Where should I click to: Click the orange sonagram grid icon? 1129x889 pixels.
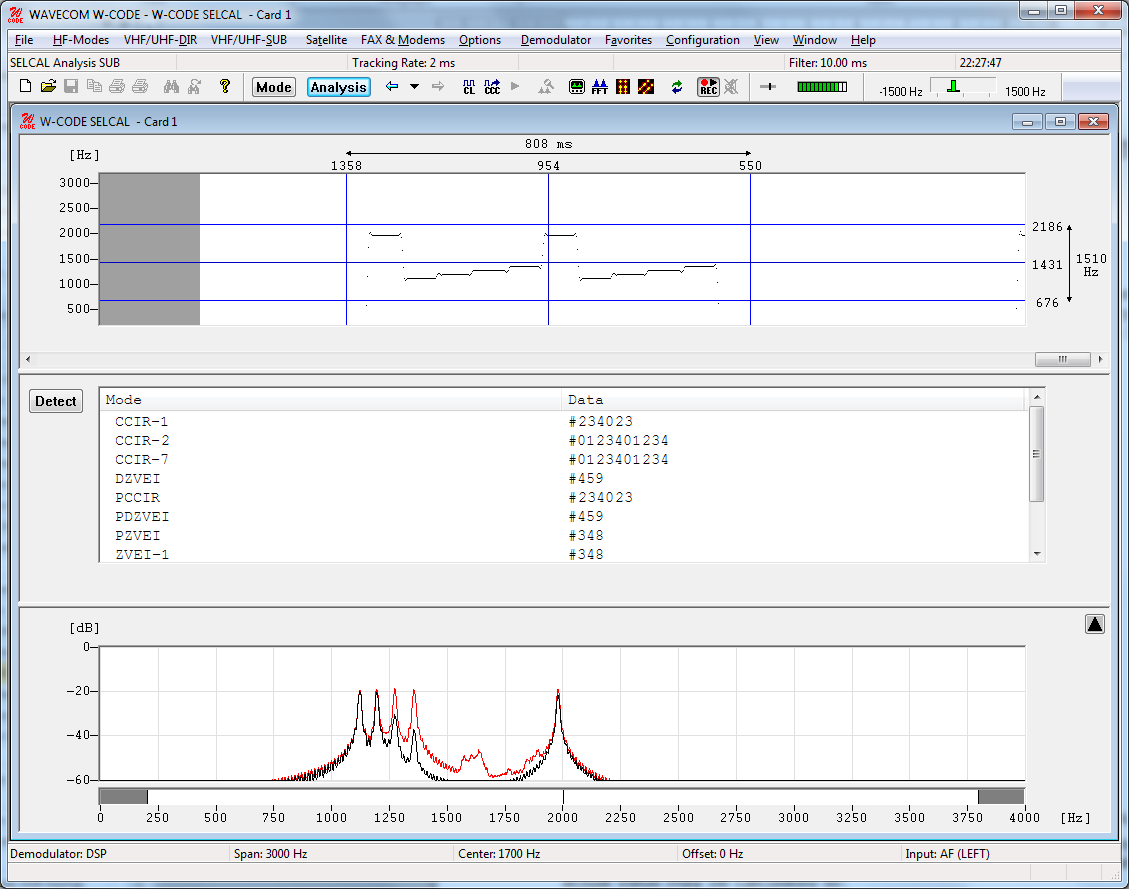(x=623, y=87)
